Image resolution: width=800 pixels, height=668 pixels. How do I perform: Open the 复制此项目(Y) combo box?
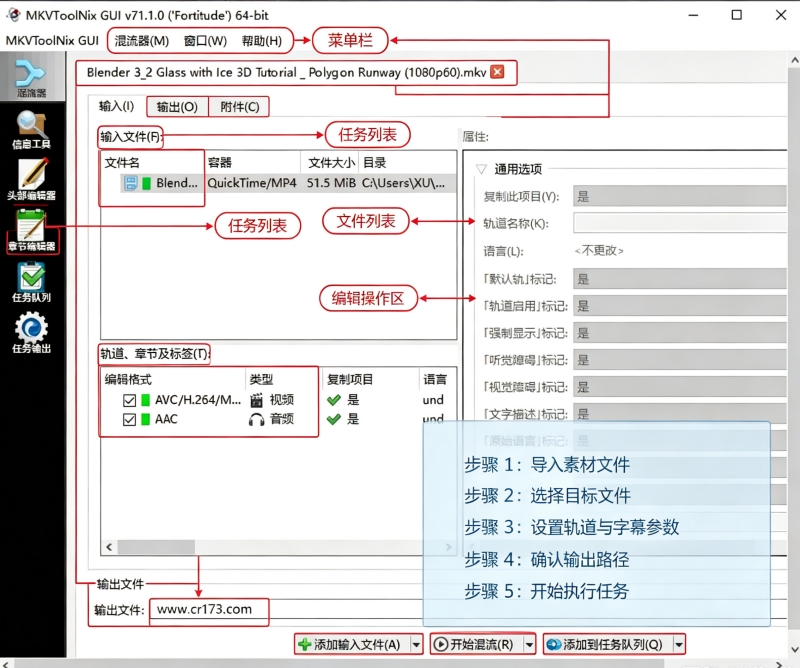[680, 196]
